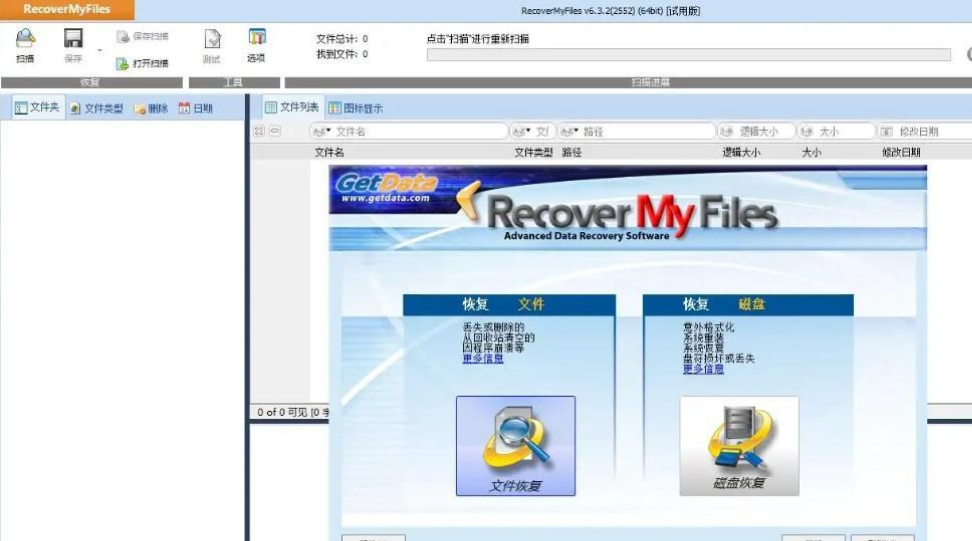Click the 恢复 磁盘 panel header
This screenshot has width=972, height=541.
(x=748, y=304)
